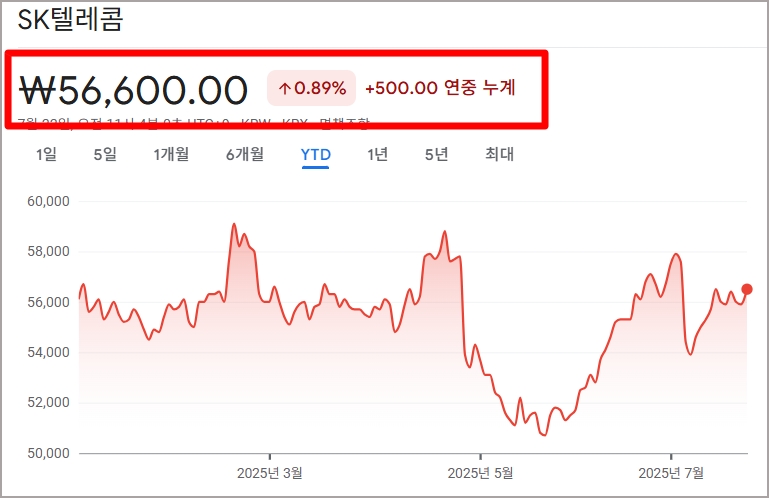Click the ₩56,600.00 price value
This screenshot has height=498, width=769.
tap(133, 90)
